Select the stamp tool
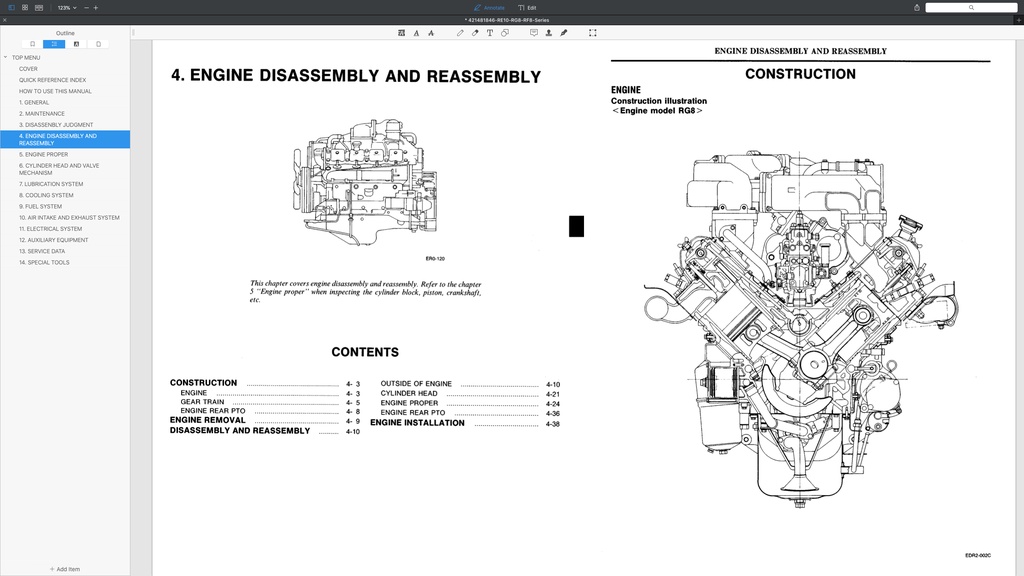This screenshot has height=576, width=1024. click(549, 33)
